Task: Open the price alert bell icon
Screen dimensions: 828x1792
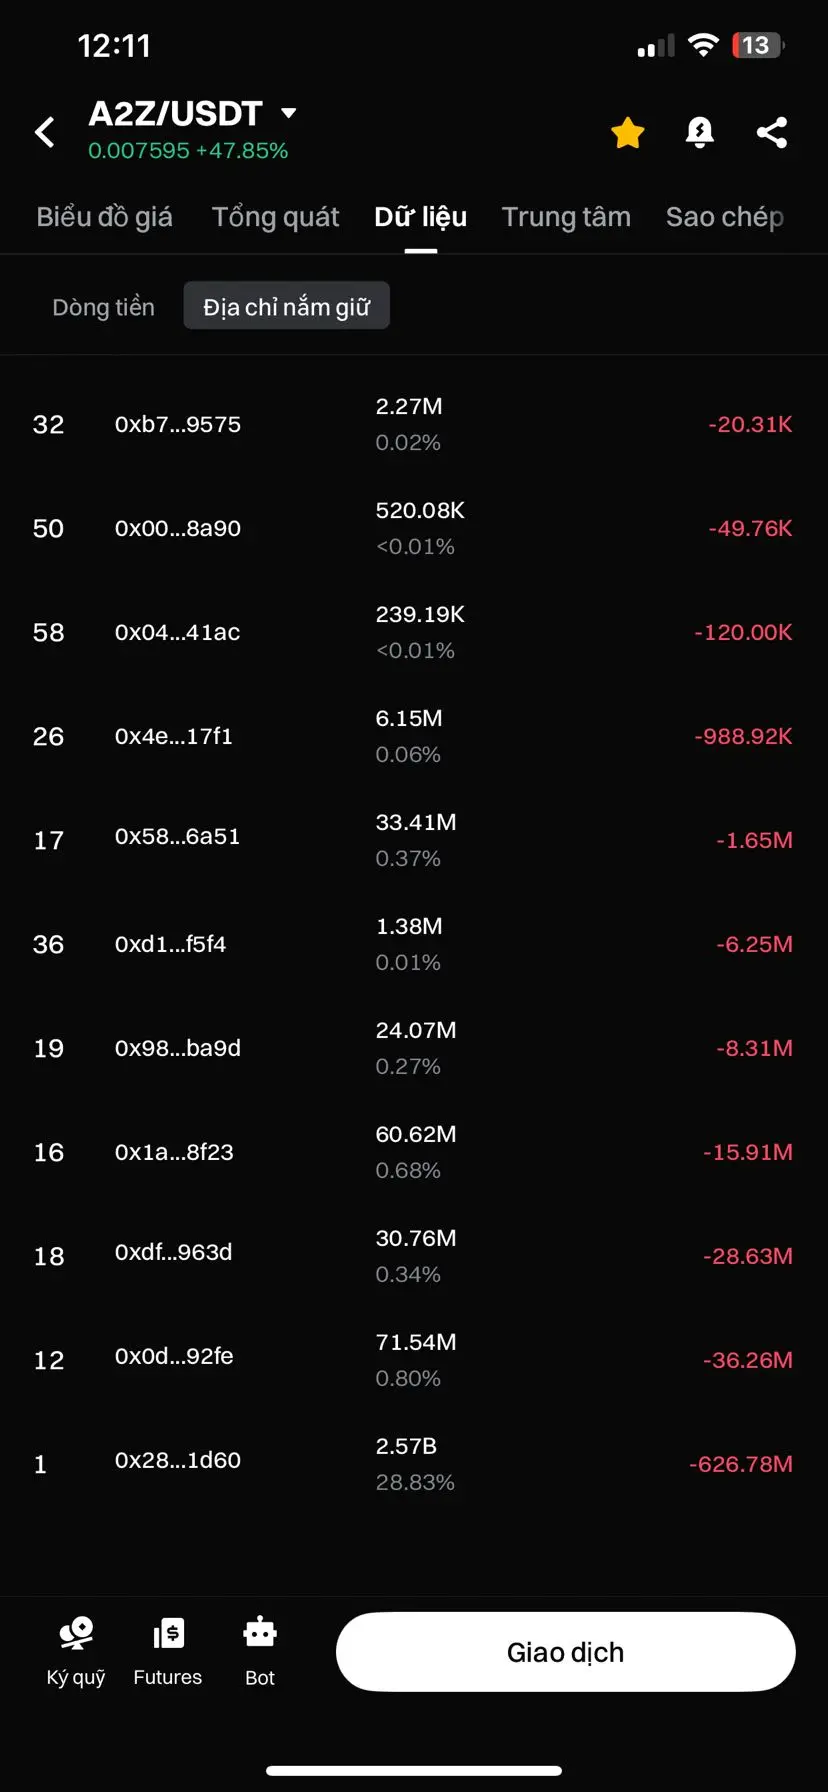Action: pyautogui.click(x=700, y=132)
